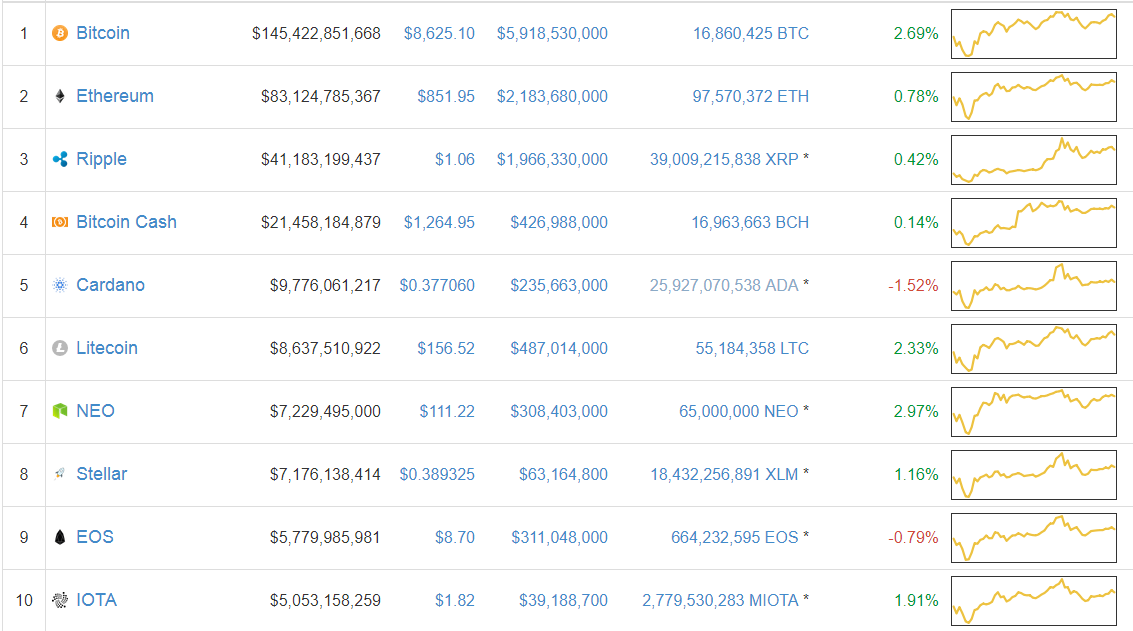Viewport: 1133px width, 631px height.
Task: Open the Cardano currency page link
Action: pyautogui.click(x=111, y=285)
